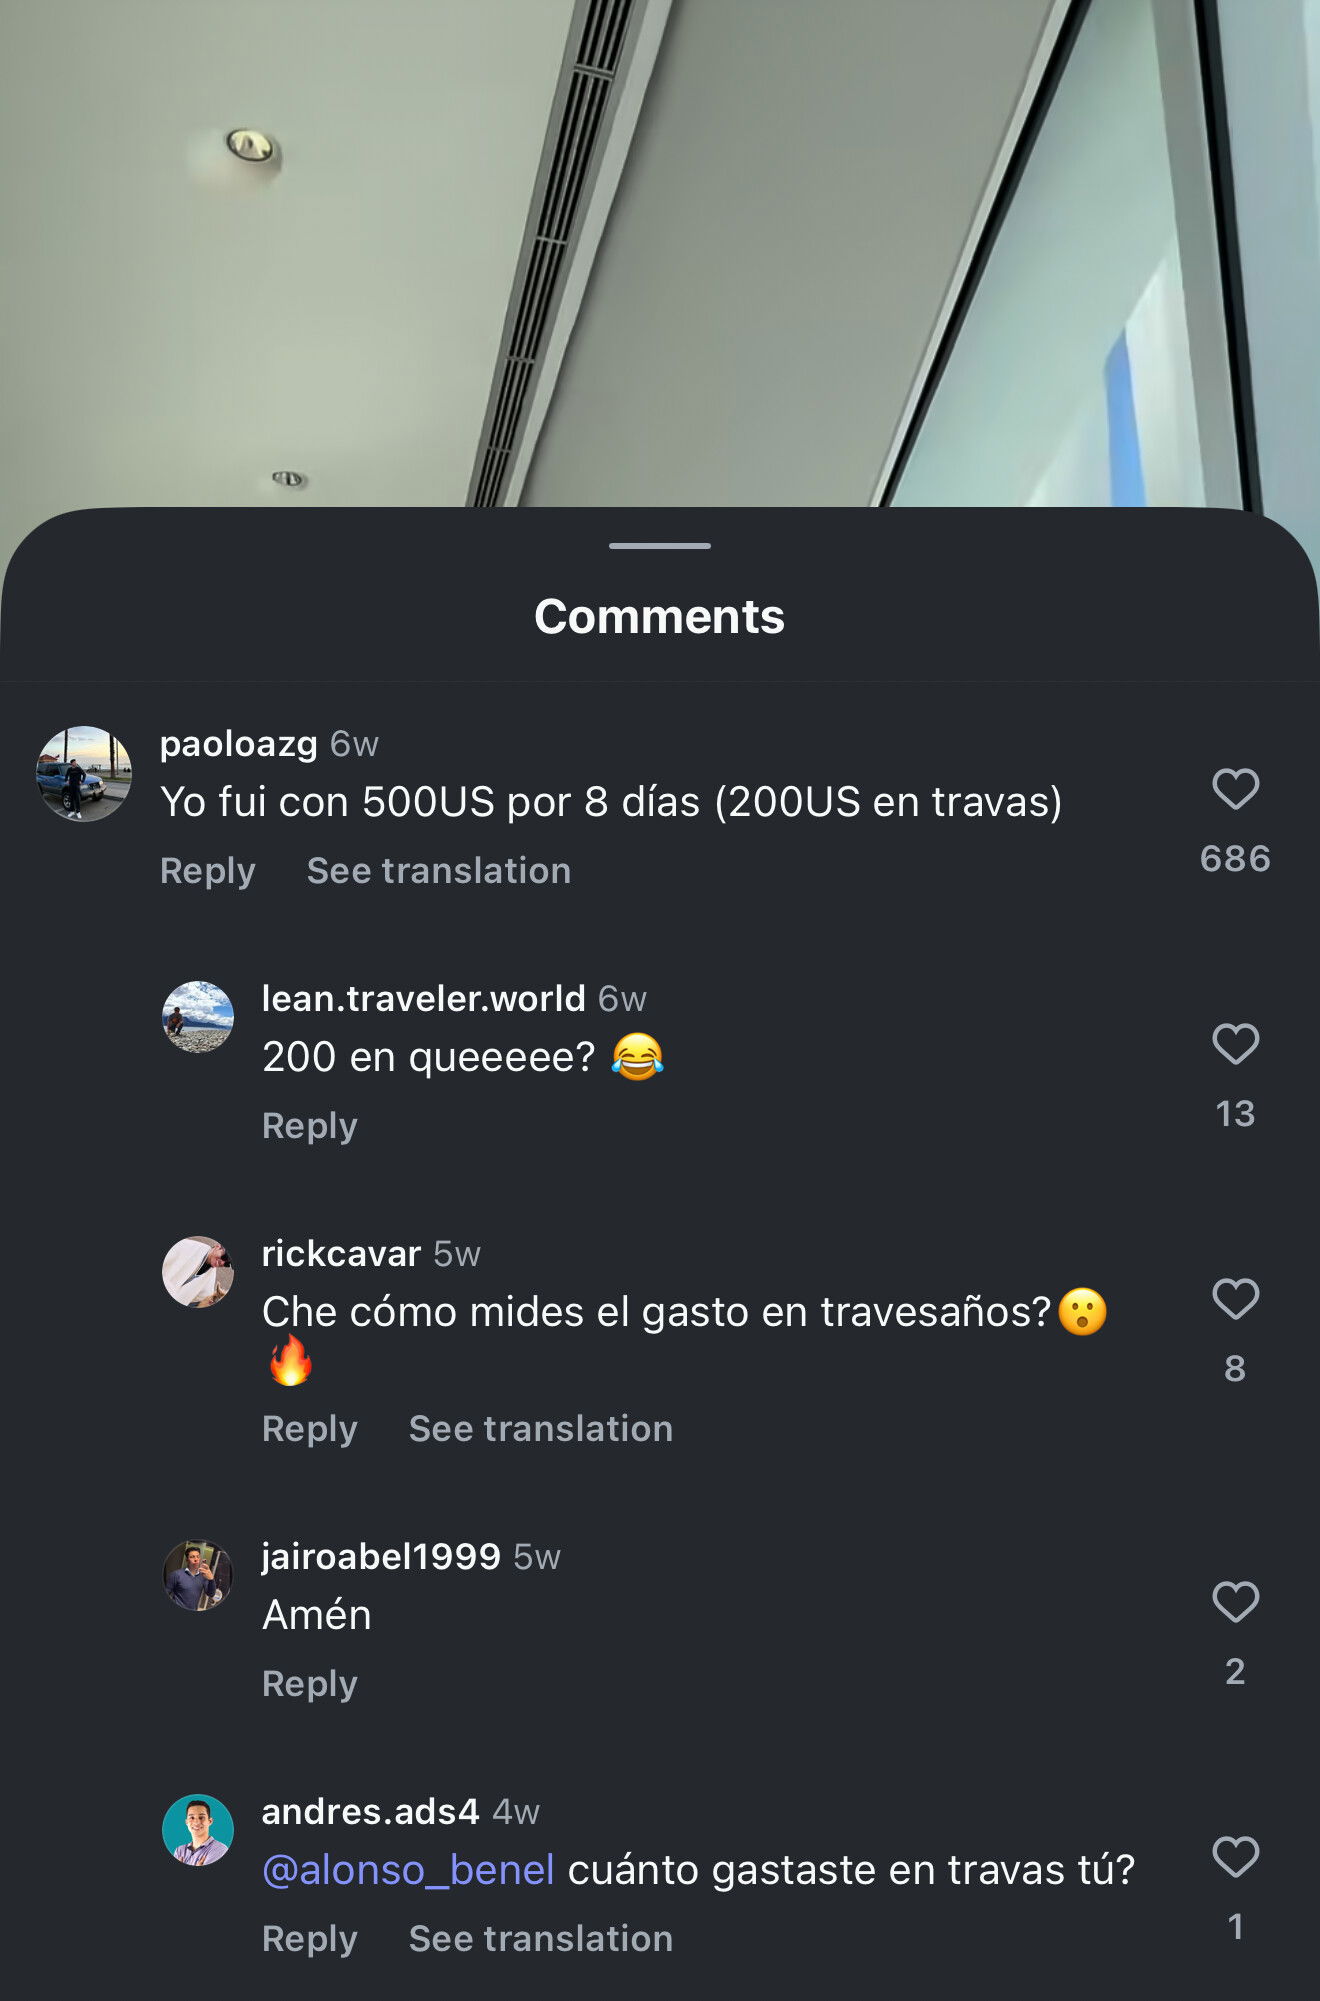Open paoloazg's profile picture
This screenshot has height=2001, width=1320.
point(84,774)
